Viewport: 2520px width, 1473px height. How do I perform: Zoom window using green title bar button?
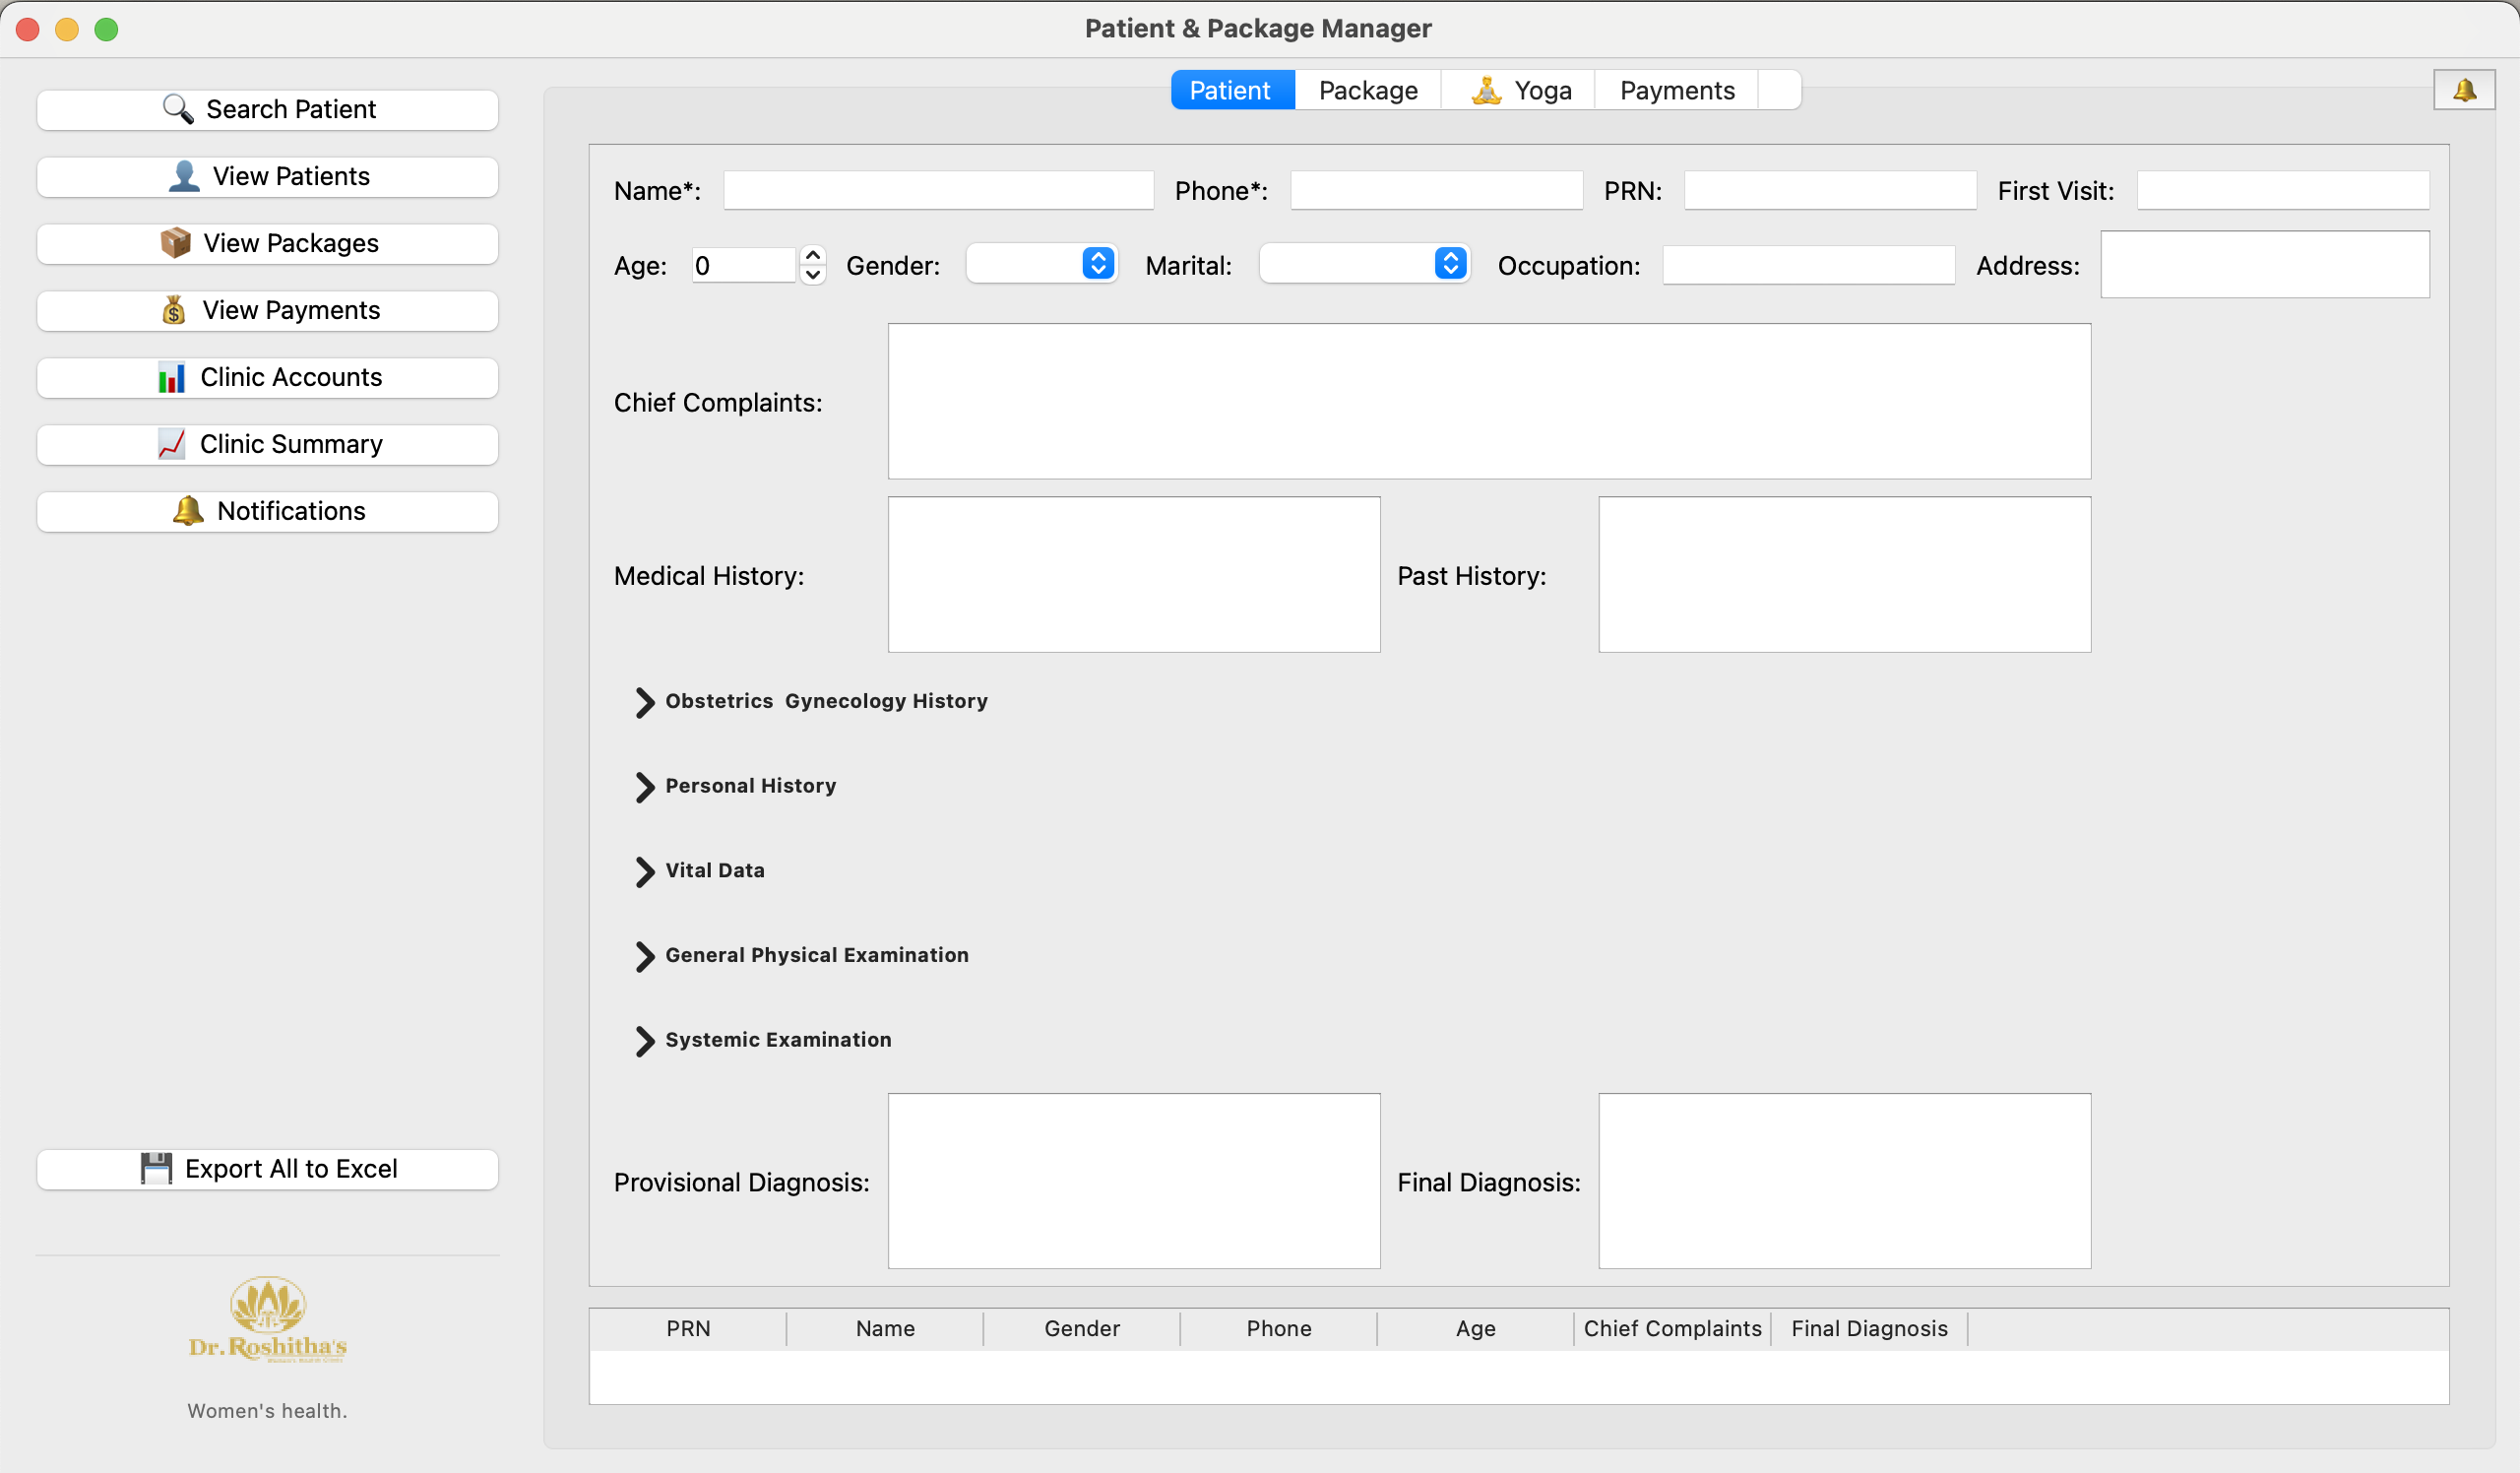(x=106, y=29)
